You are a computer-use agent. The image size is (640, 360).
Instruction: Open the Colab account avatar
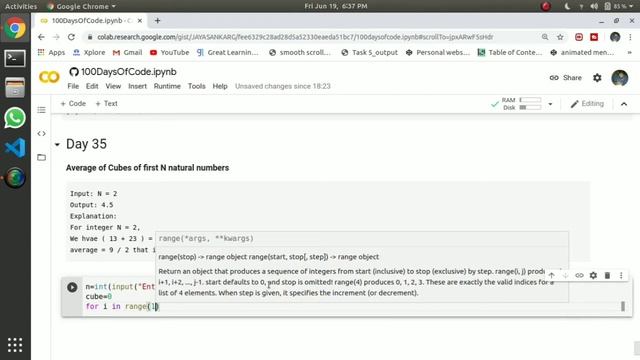(x=620, y=78)
